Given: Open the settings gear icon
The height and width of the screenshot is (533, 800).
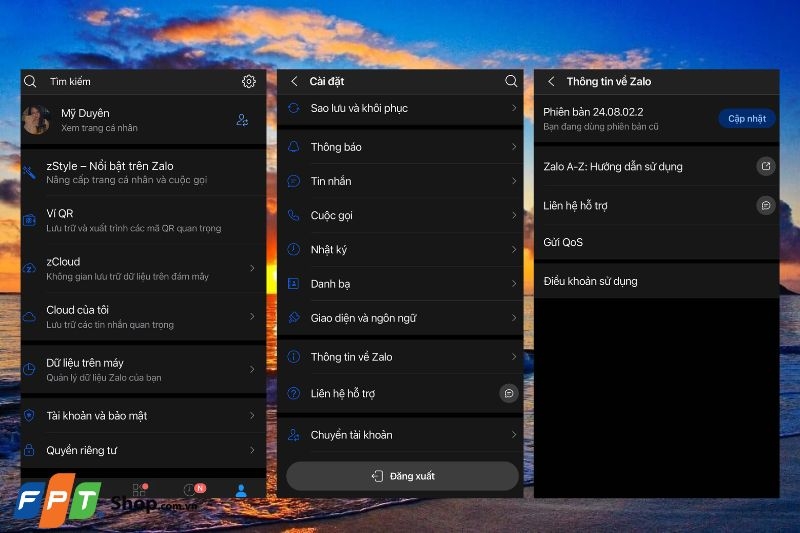Looking at the screenshot, I should (x=249, y=82).
